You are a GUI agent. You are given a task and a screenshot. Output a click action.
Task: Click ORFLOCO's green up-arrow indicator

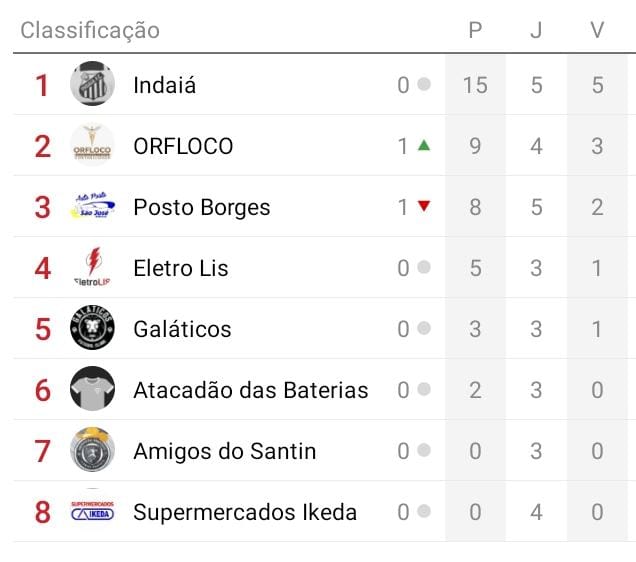(424, 146)
